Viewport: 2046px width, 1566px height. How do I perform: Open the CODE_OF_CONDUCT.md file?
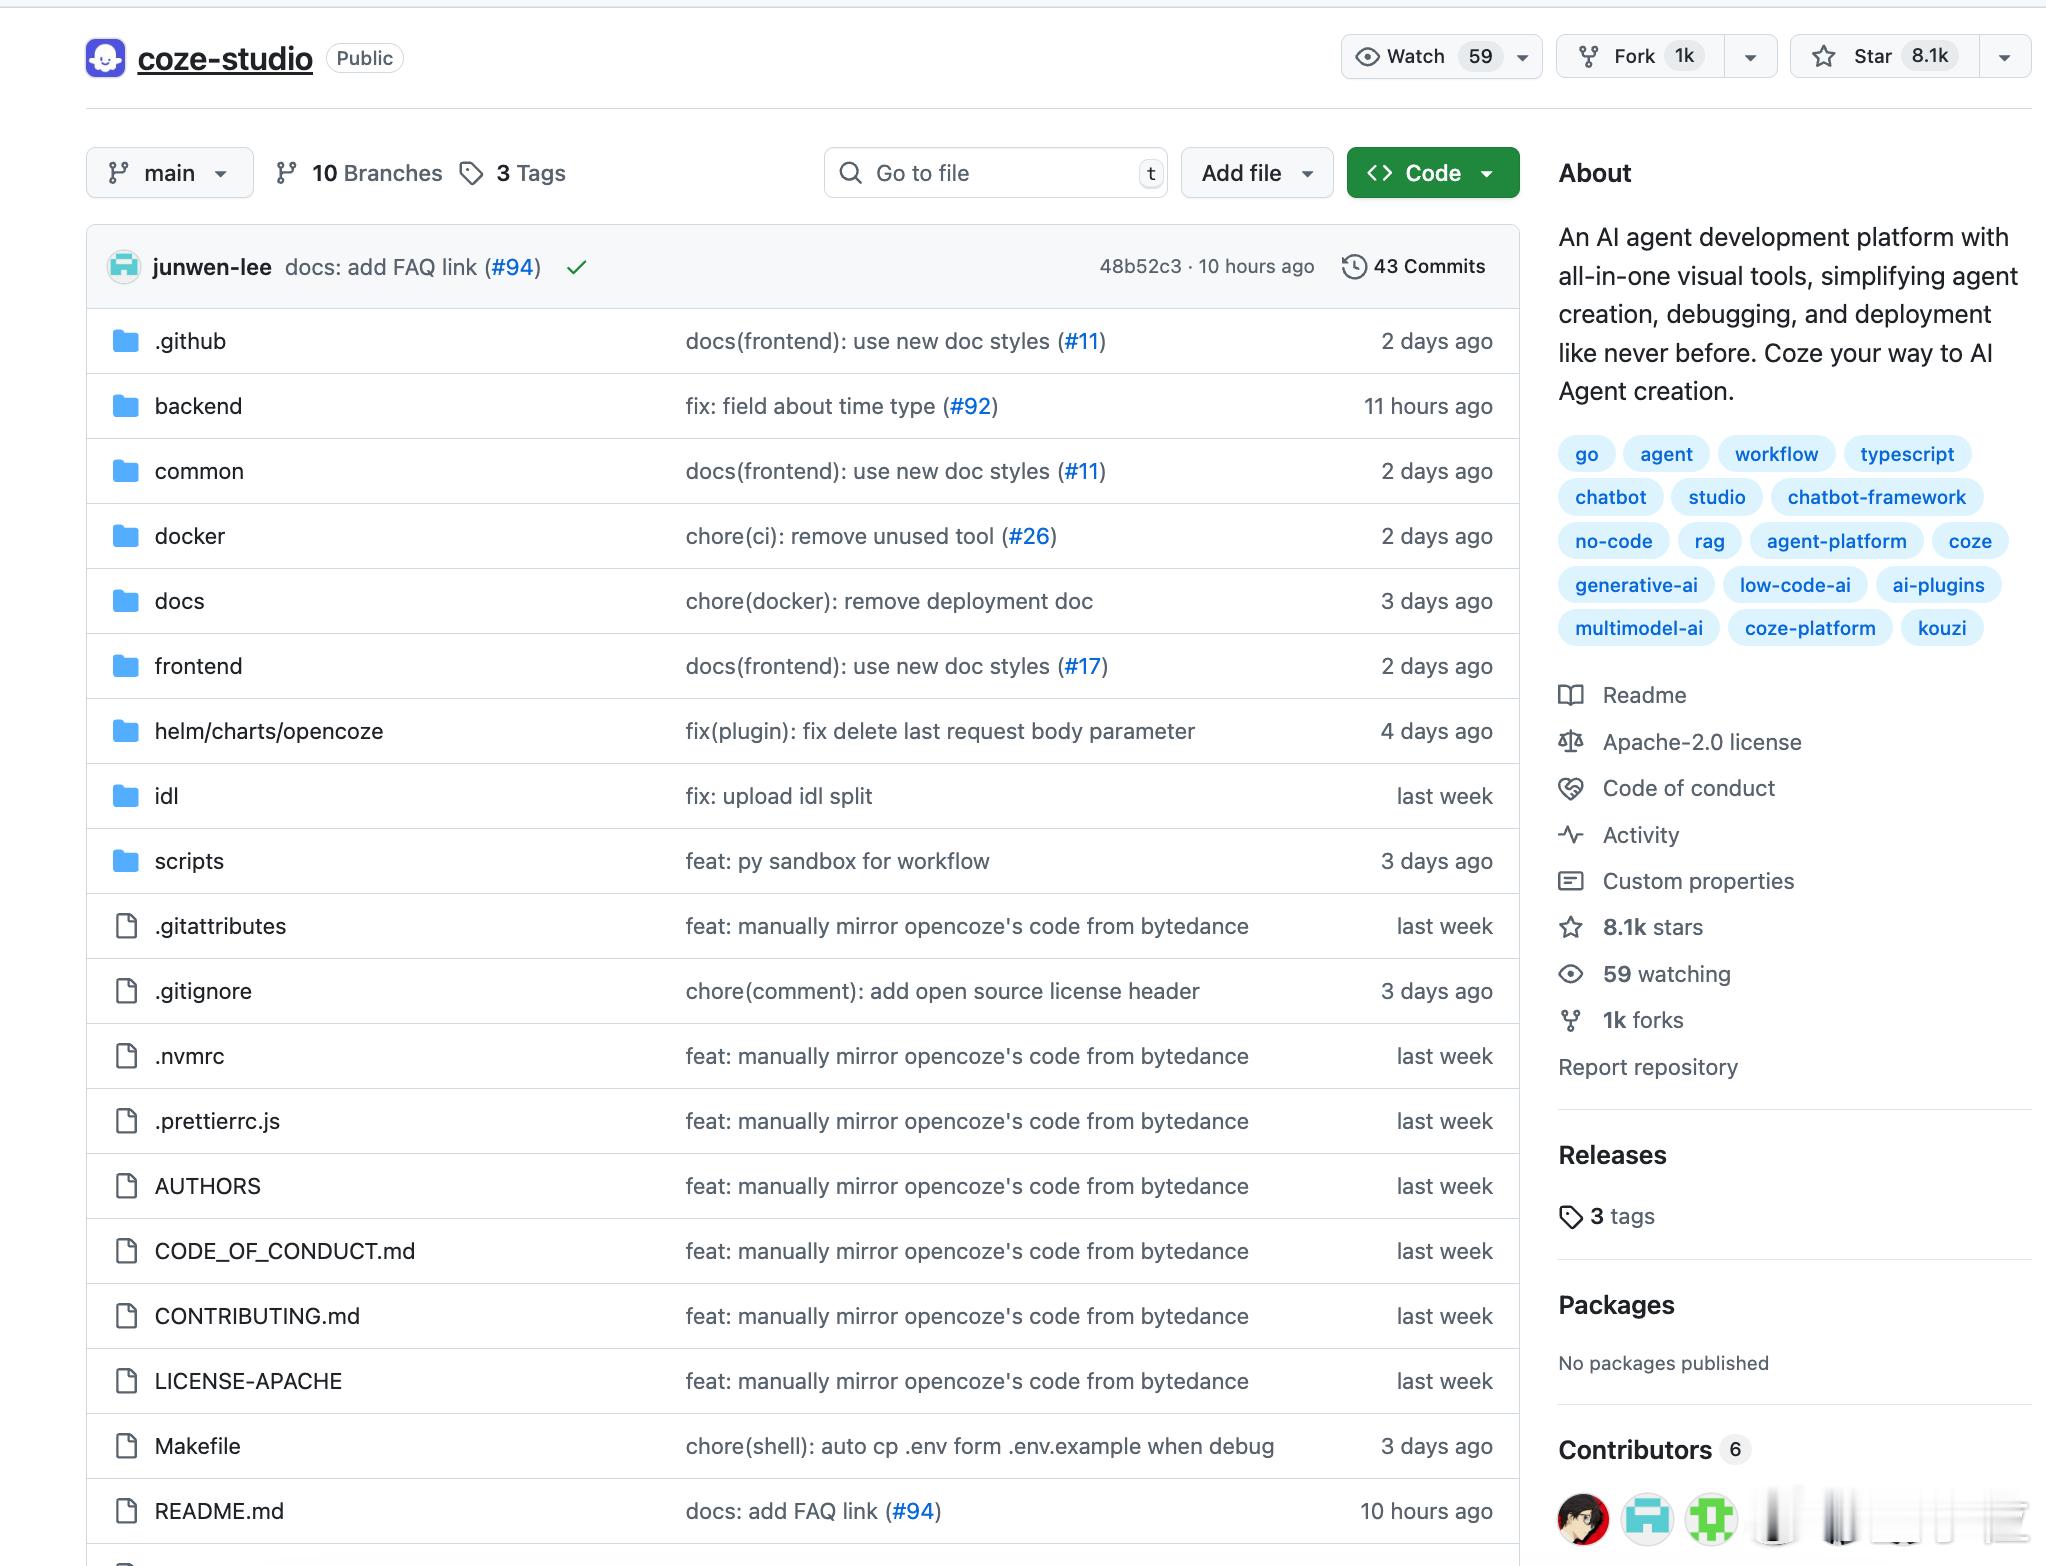pyautogui.click(x=285, y=1251)
